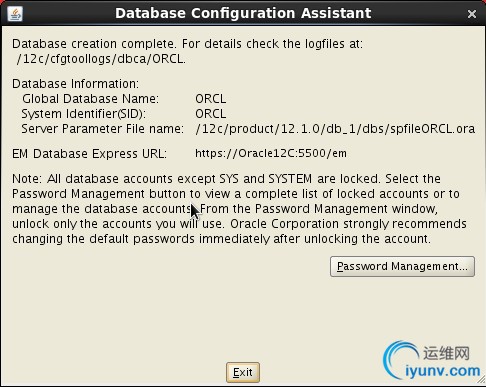Click the note about locked database accounts
The height and width of the screenshot is (387, 486).
tap(239, 209)
